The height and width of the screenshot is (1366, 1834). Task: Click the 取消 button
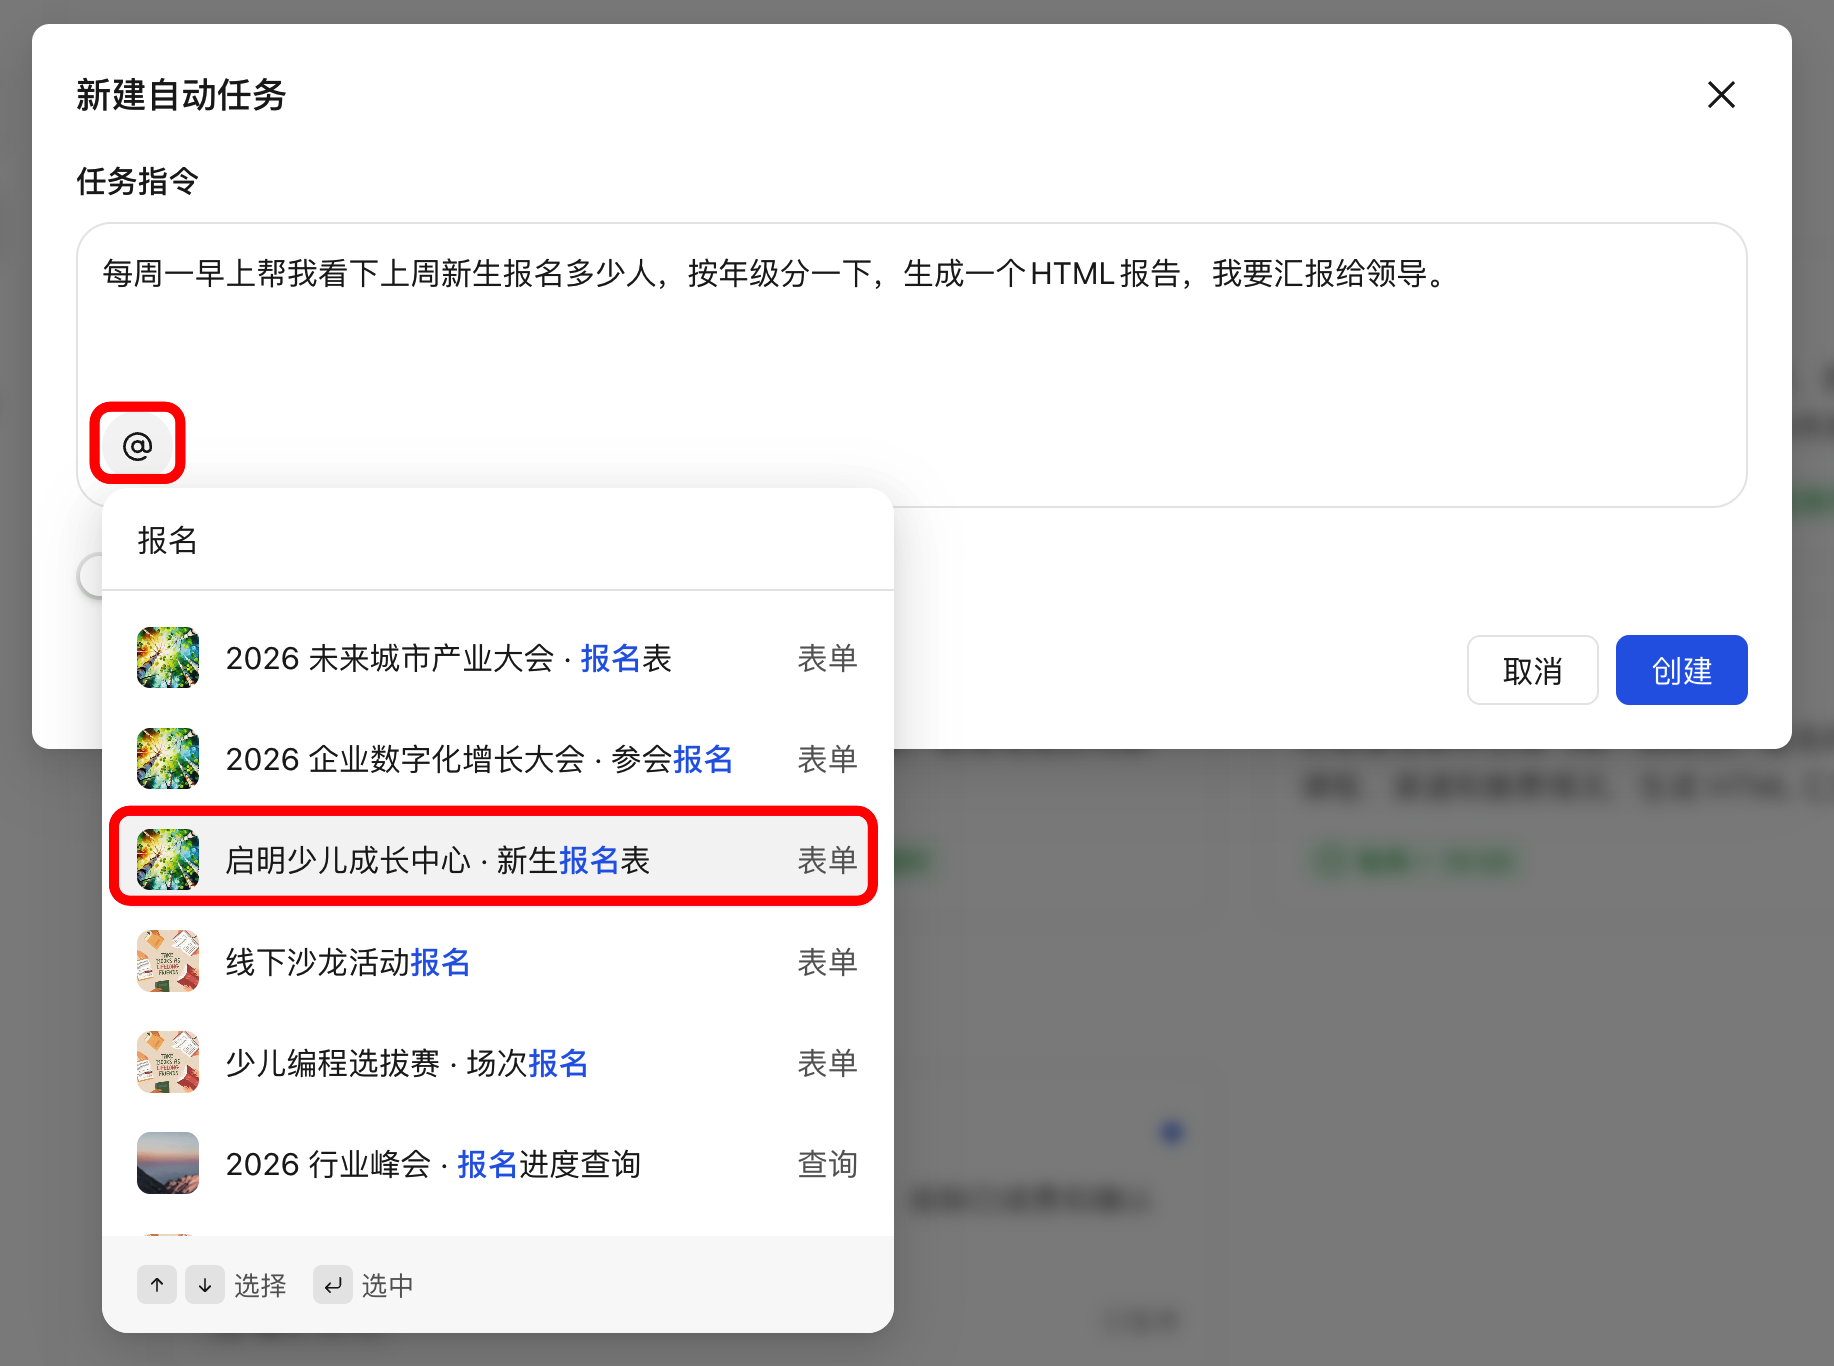point(1532,670)
